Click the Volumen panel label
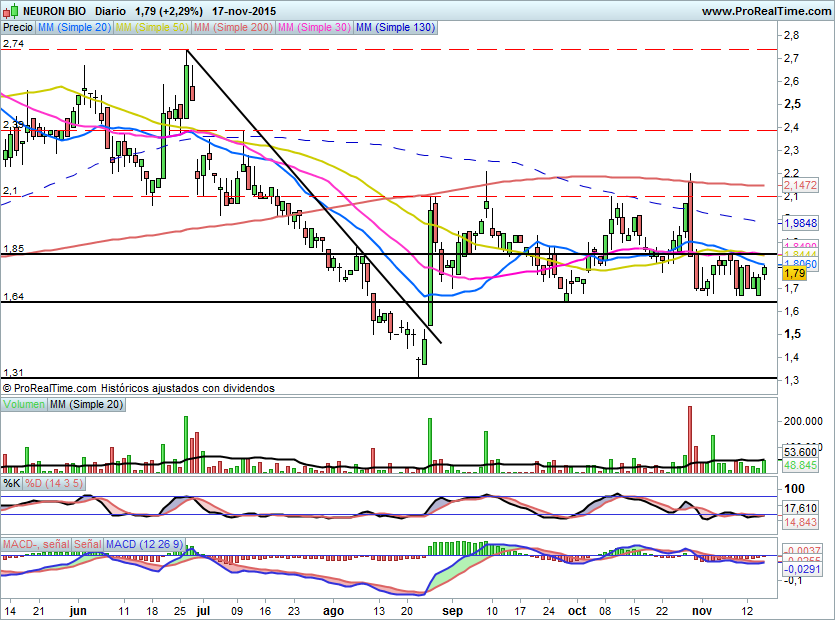 (24, 404)
